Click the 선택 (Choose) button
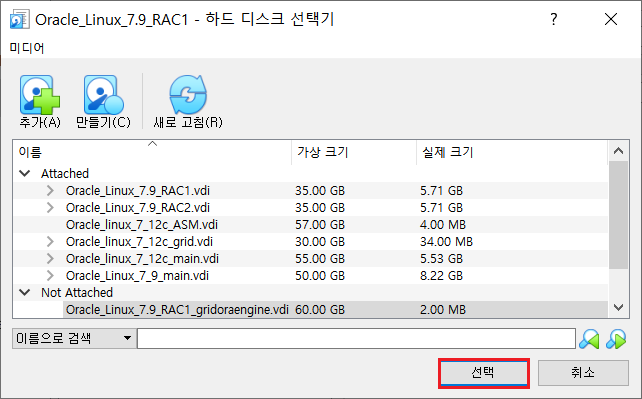The image size is (642, 399). click(484, 373)
